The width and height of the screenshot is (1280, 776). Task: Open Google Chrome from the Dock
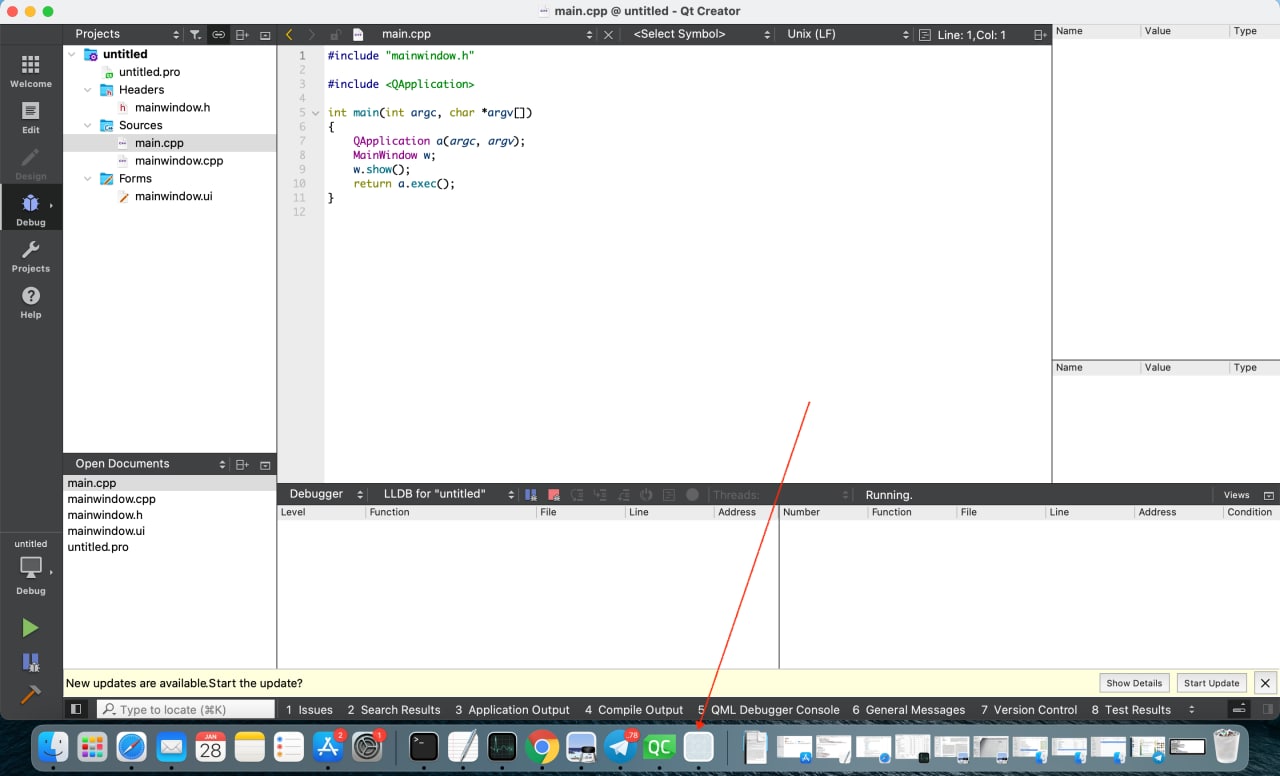[x=542, y=747]
